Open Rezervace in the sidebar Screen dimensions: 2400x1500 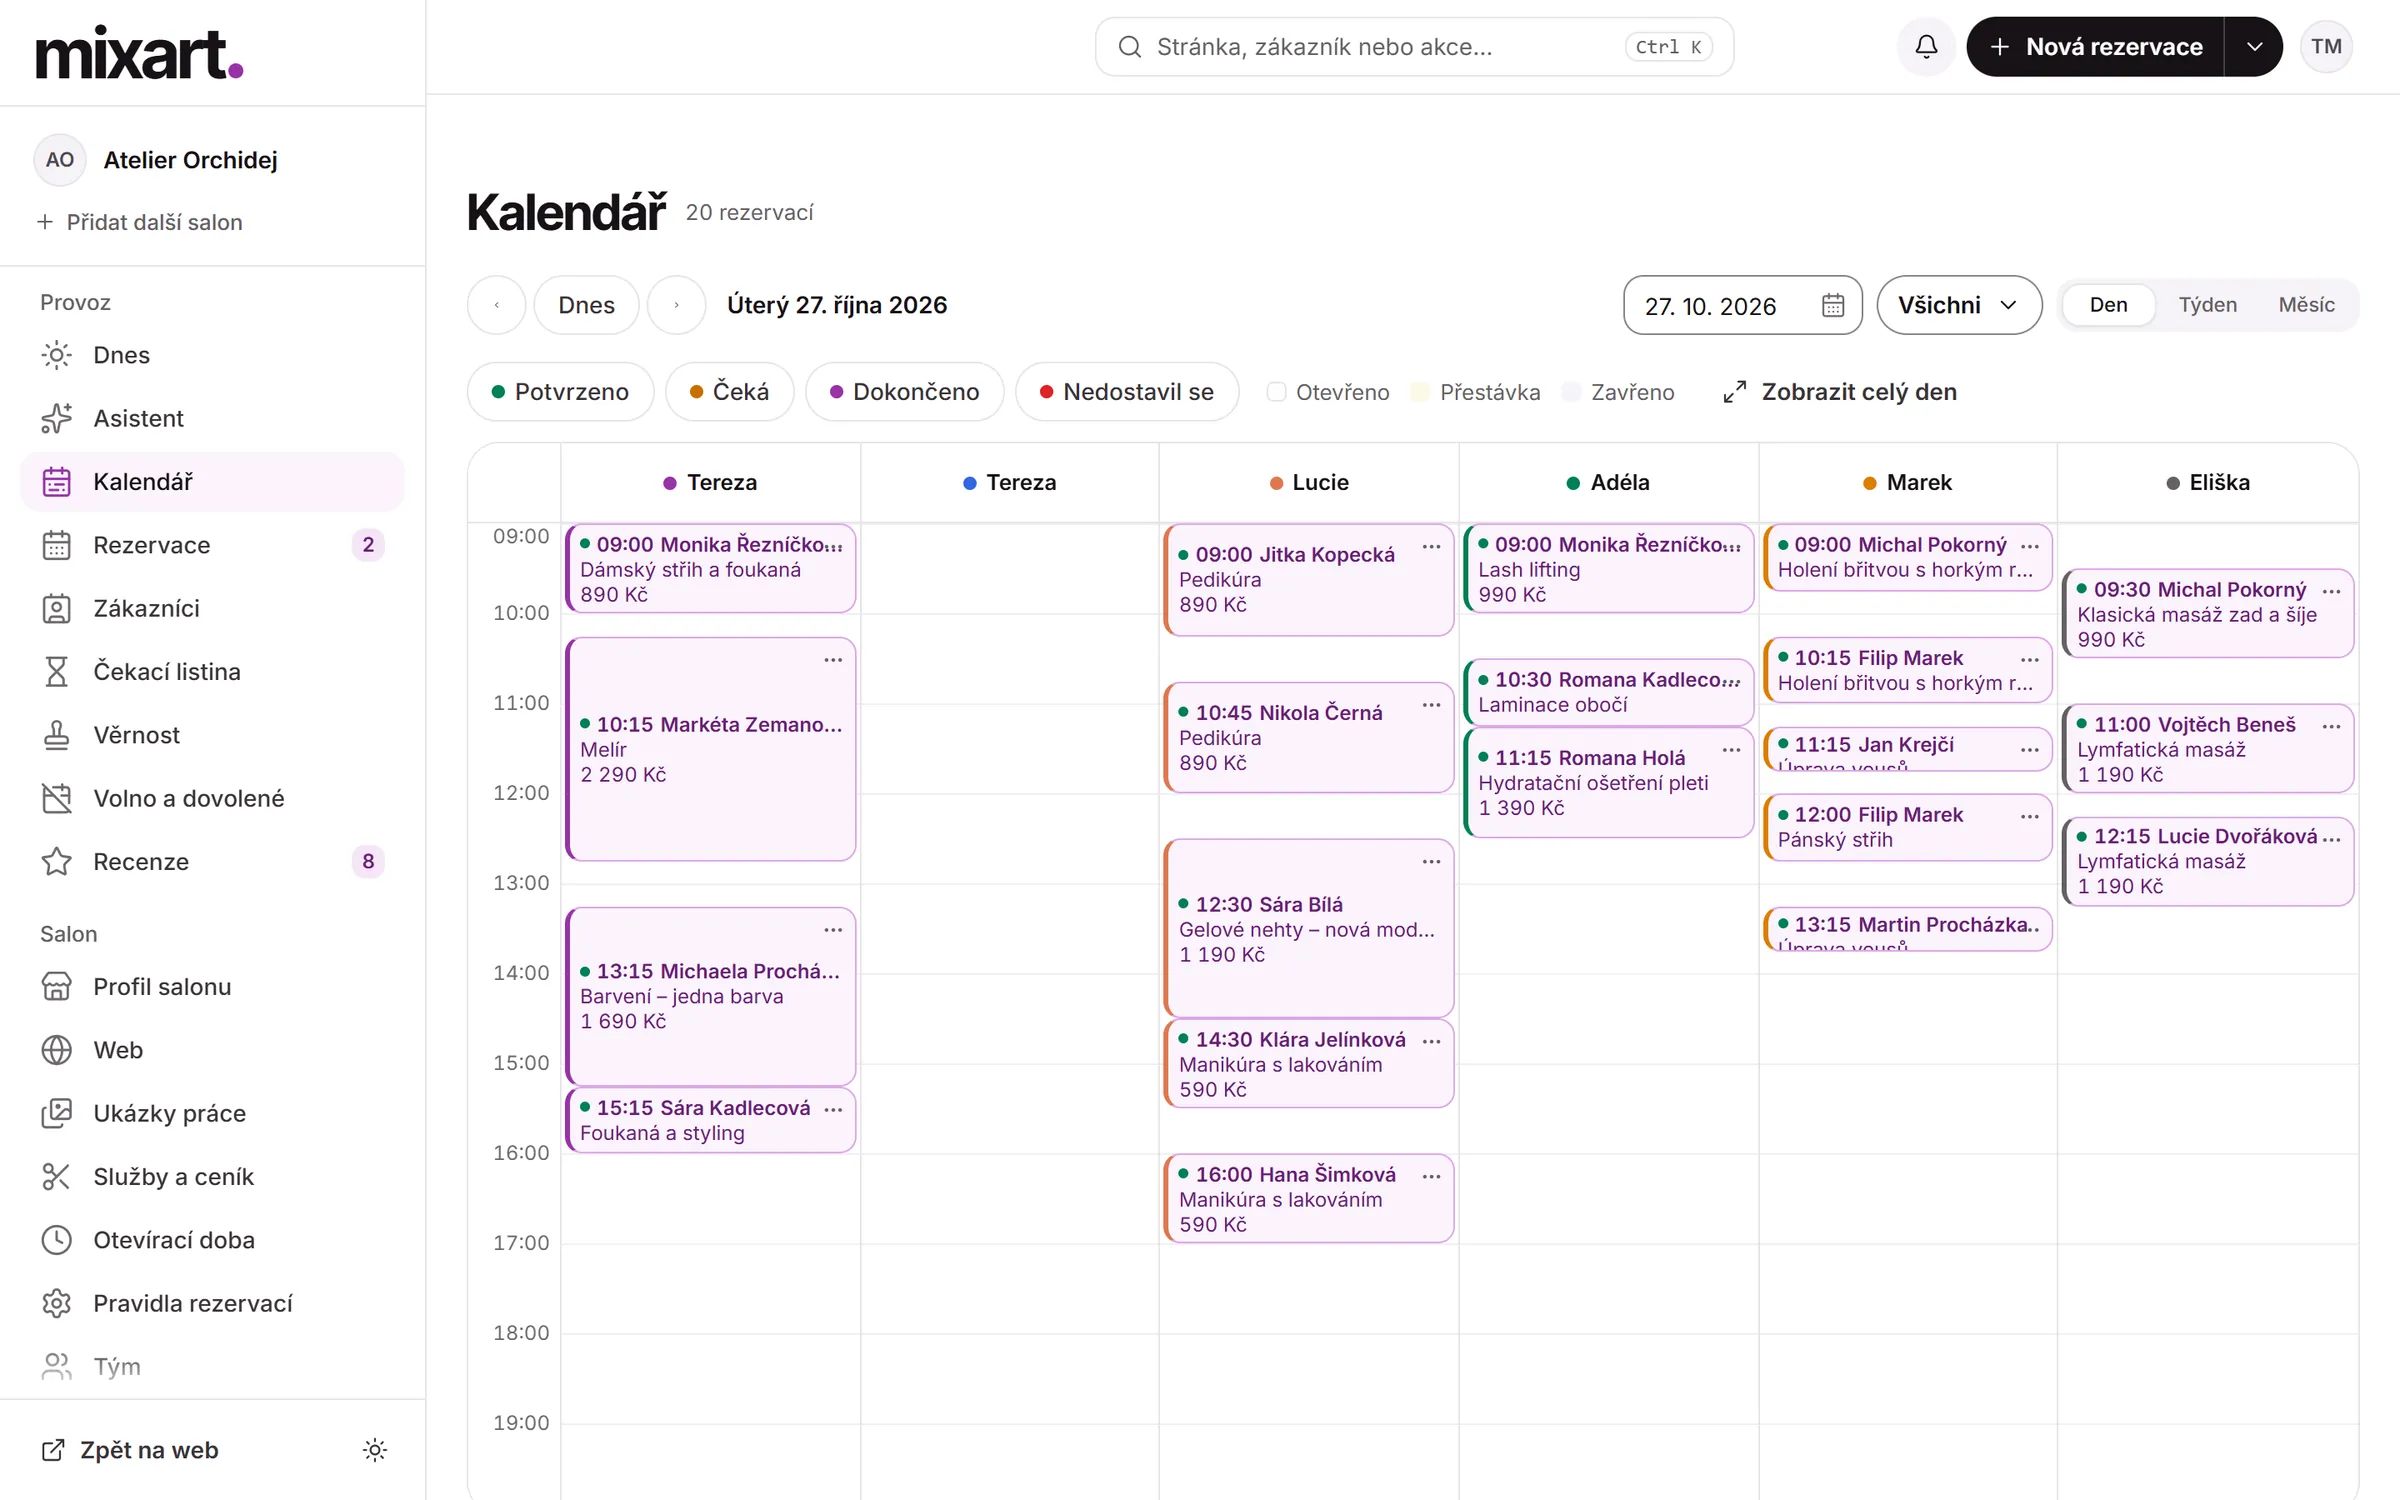(x=212, y=545)
